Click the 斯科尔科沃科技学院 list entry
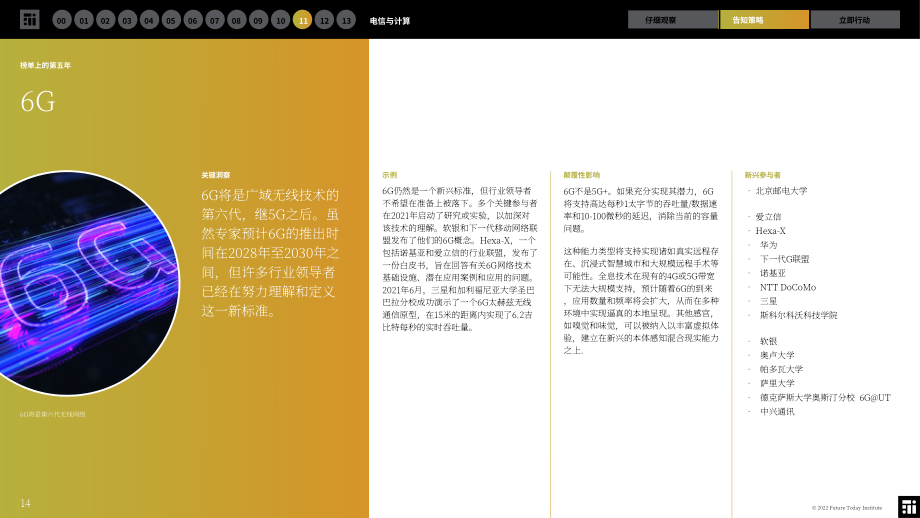920x518 pixels. (799, 315)
